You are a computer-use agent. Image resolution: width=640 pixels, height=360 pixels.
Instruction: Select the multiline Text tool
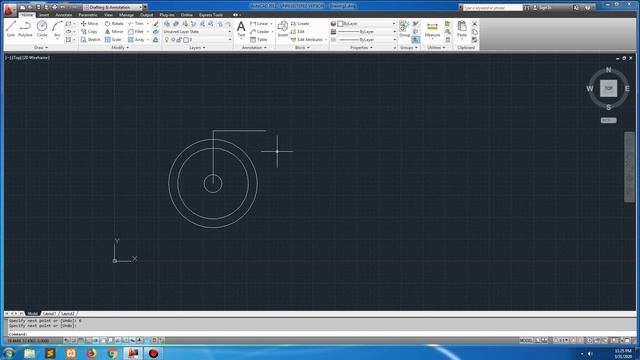[241, 29]
